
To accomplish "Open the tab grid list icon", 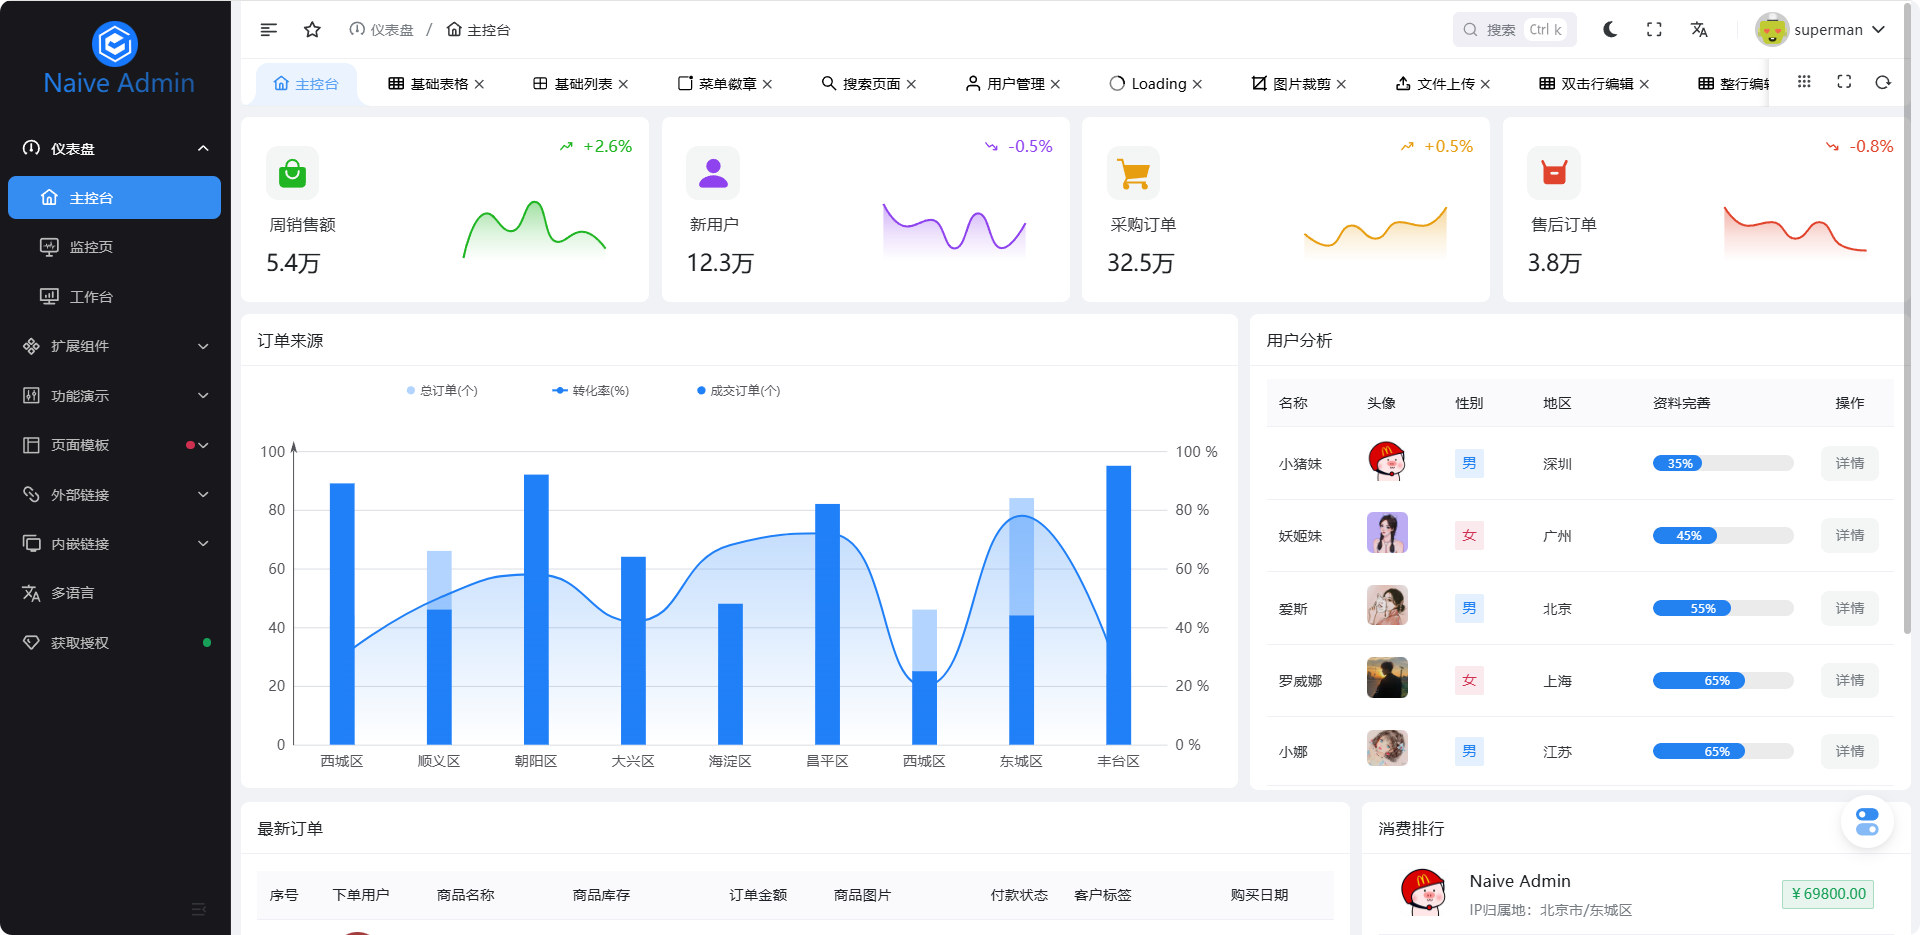I will [x=1804, y=83].
